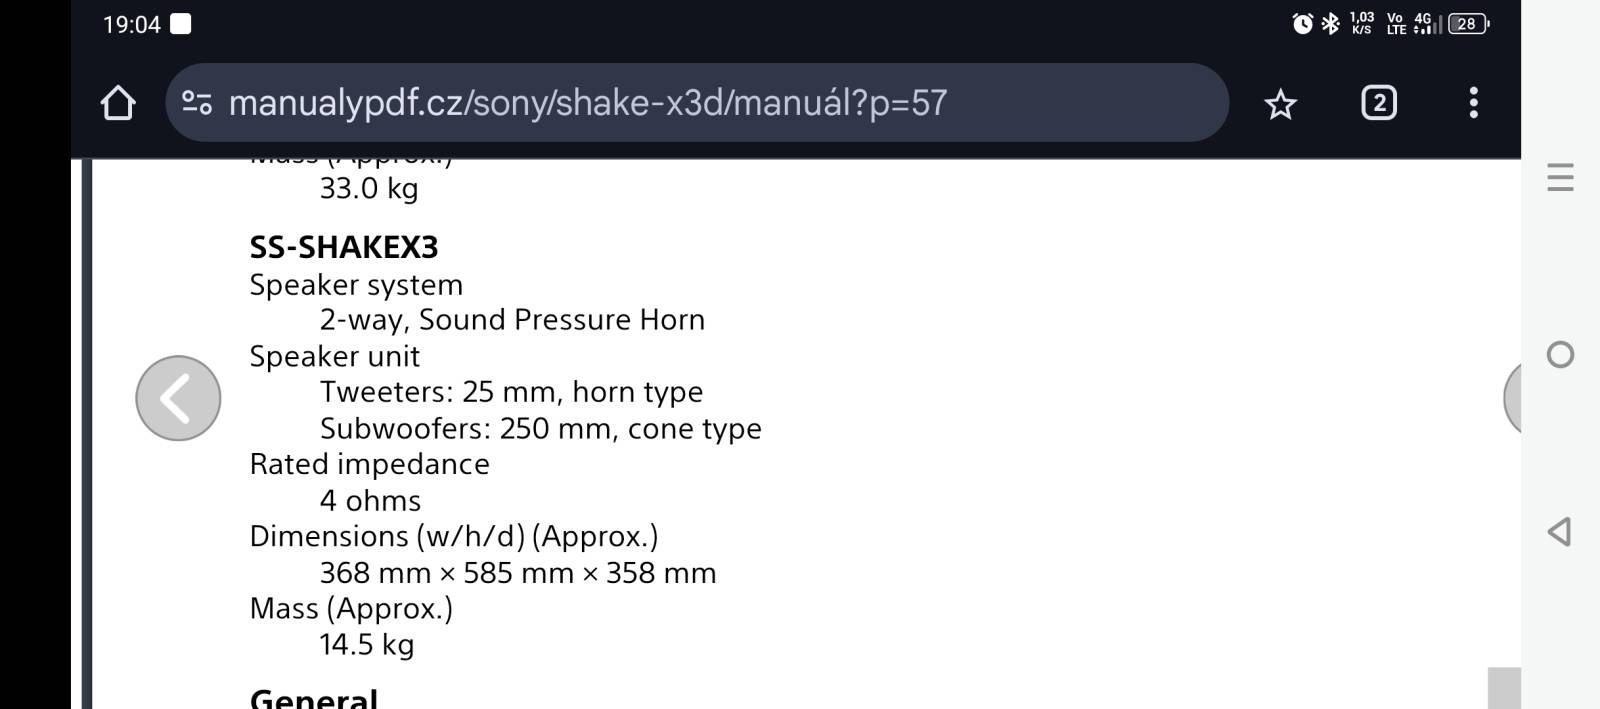Tap battery indicator showing 28
This screenshot has width=1600, height=709.
point(1468,24)
